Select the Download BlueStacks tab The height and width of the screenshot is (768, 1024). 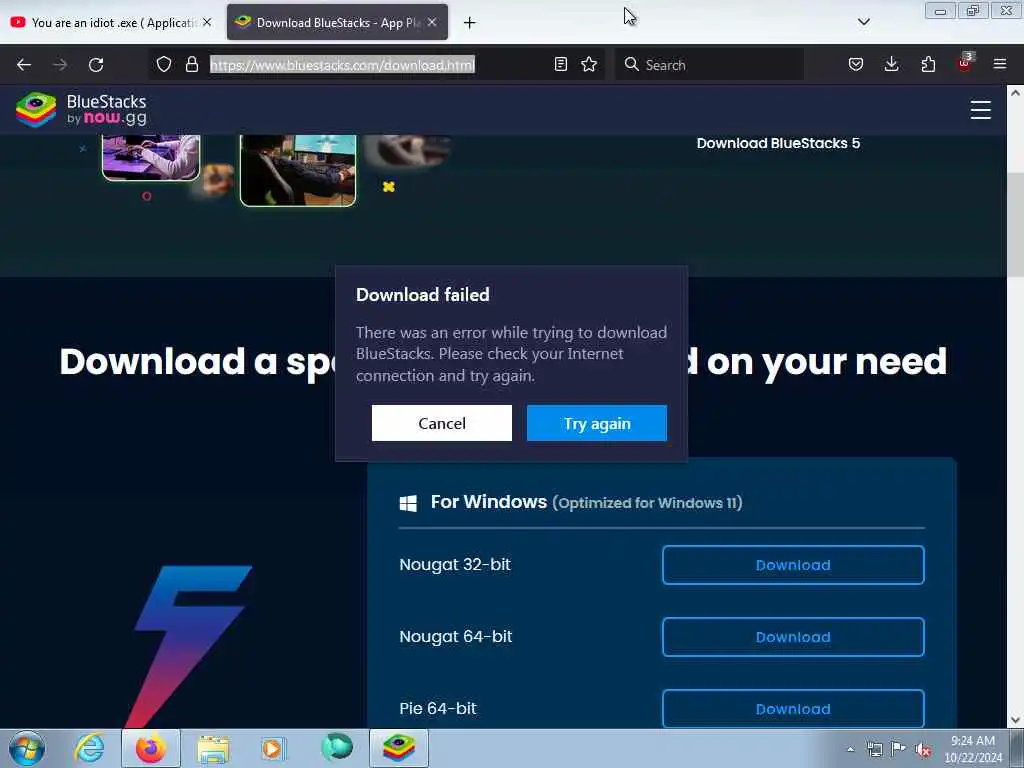[x=337, y=23]
